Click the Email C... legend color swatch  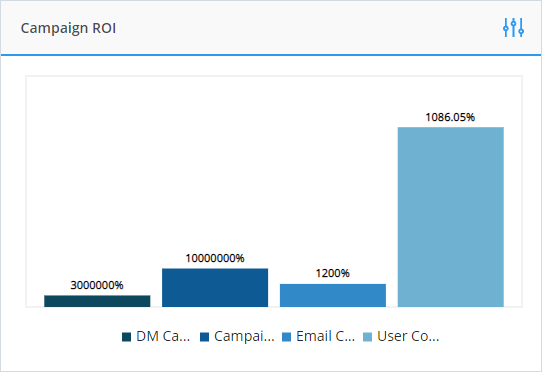coord(287,337)
